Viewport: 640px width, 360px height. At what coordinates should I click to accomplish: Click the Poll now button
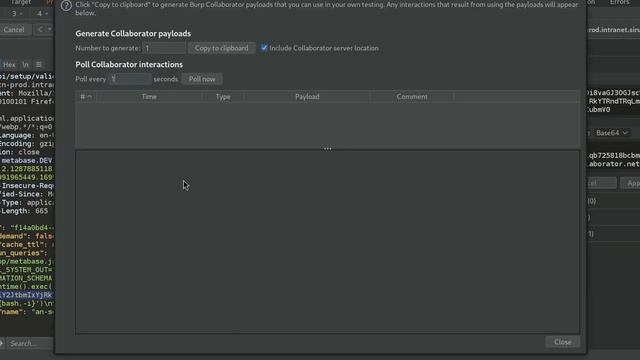(x=202, y=79)
